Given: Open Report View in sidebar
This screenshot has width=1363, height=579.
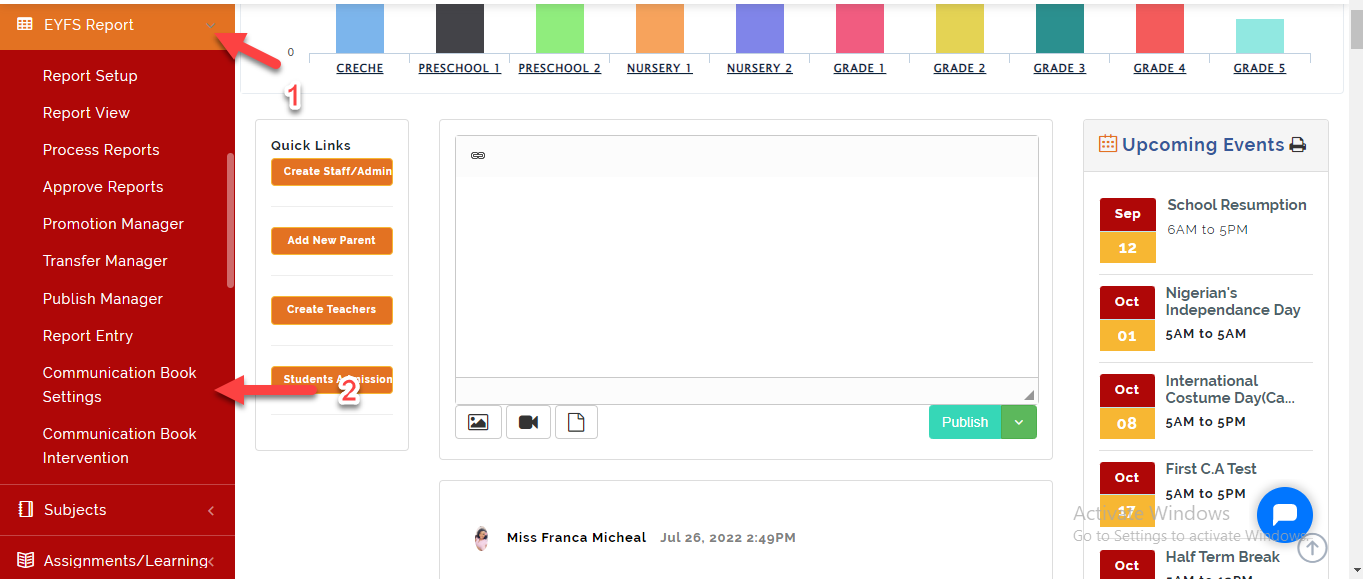Looking at the screenshot, I should (86, 113).
